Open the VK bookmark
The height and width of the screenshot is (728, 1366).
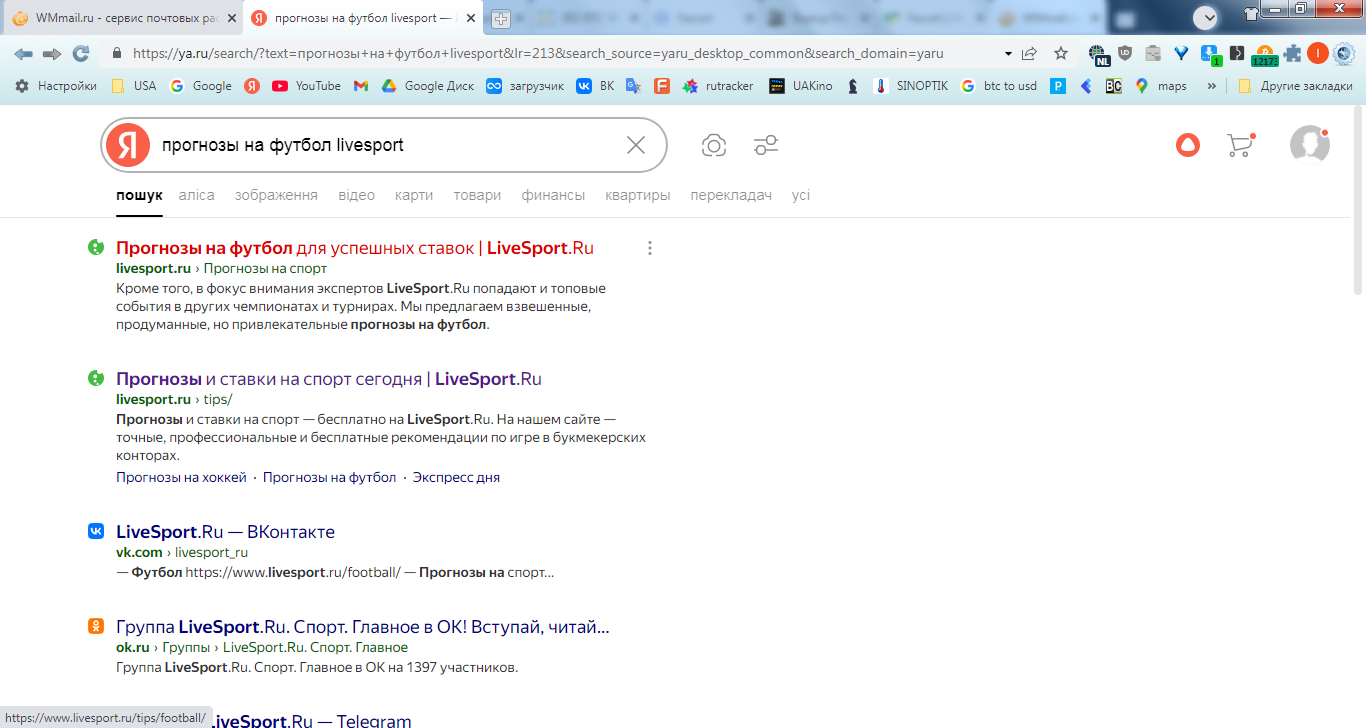click(x=595, y=86)
